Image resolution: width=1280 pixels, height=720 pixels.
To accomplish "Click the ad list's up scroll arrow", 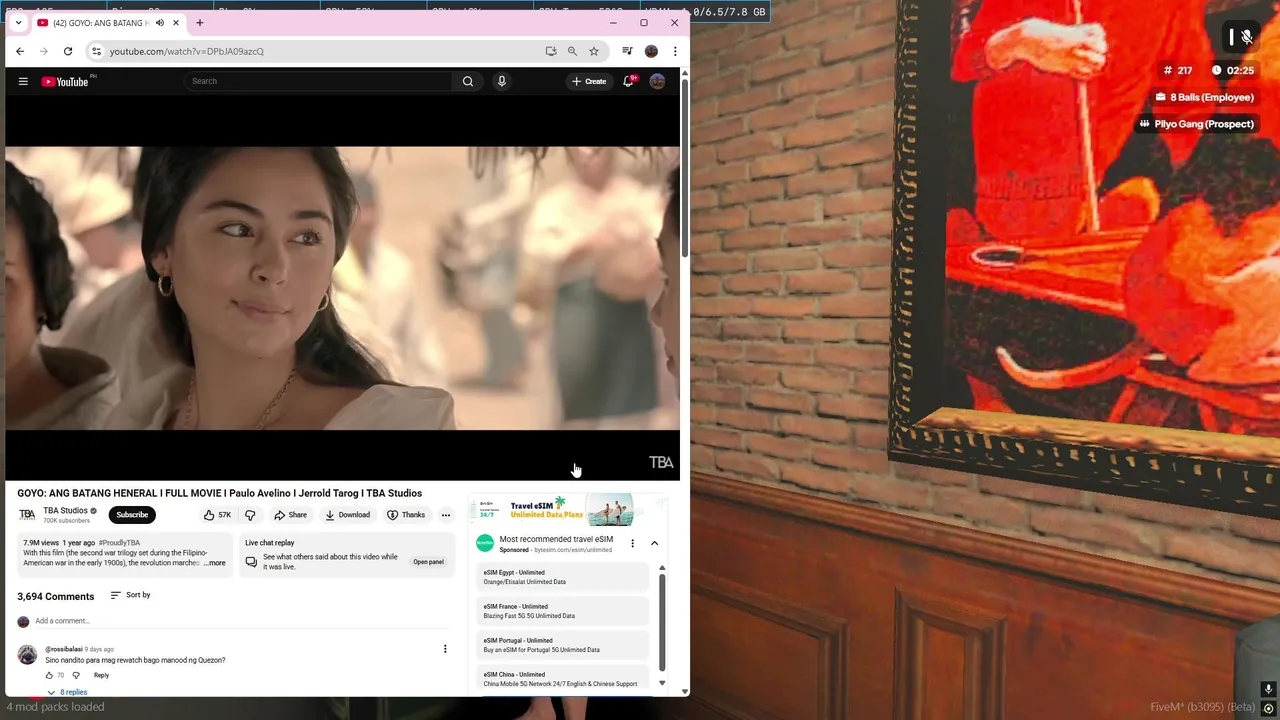I will tap(662, 568).
